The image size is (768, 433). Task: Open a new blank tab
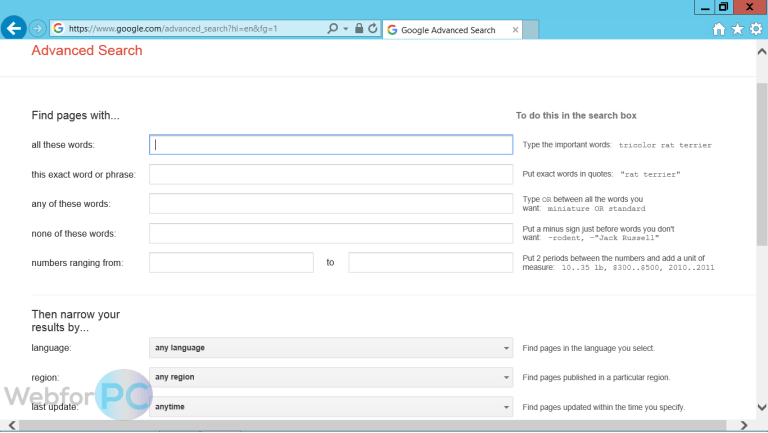[530, 29]
